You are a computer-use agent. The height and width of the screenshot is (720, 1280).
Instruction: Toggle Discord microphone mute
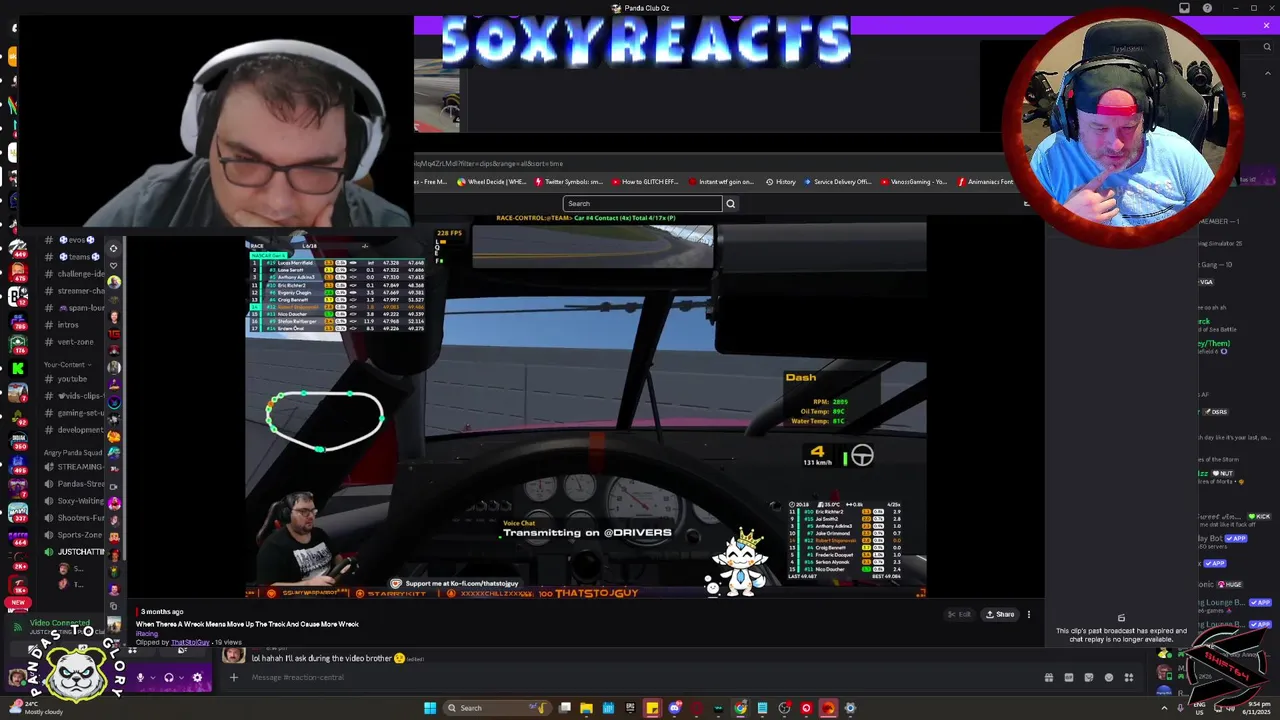tap(140, 678)
